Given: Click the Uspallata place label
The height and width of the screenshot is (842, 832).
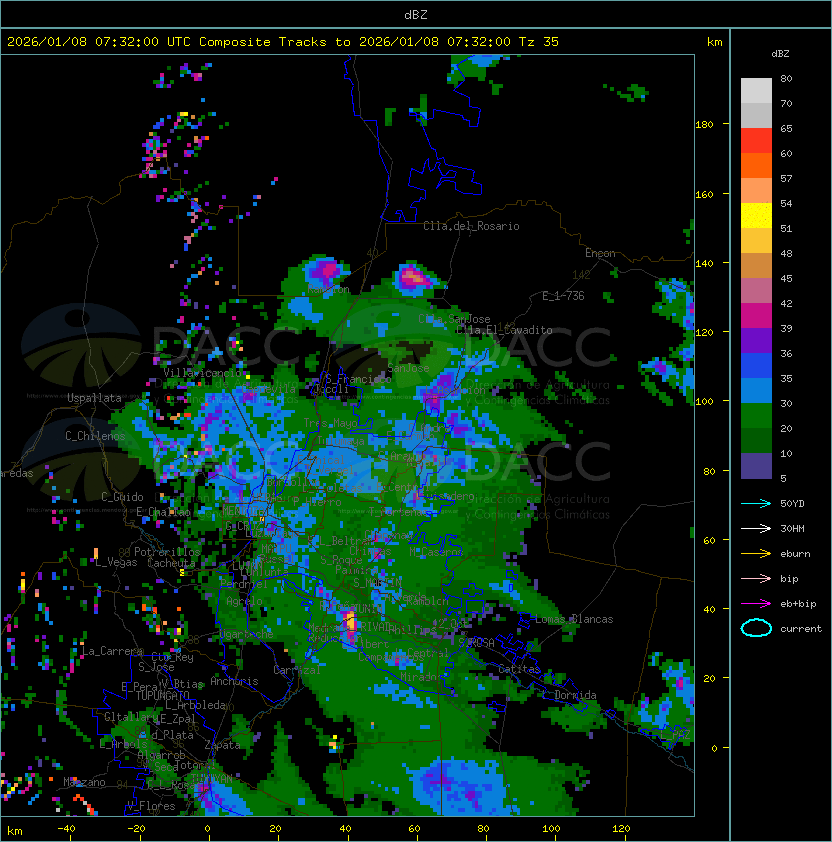Looking at the screenshot, I should pos(94,398).
